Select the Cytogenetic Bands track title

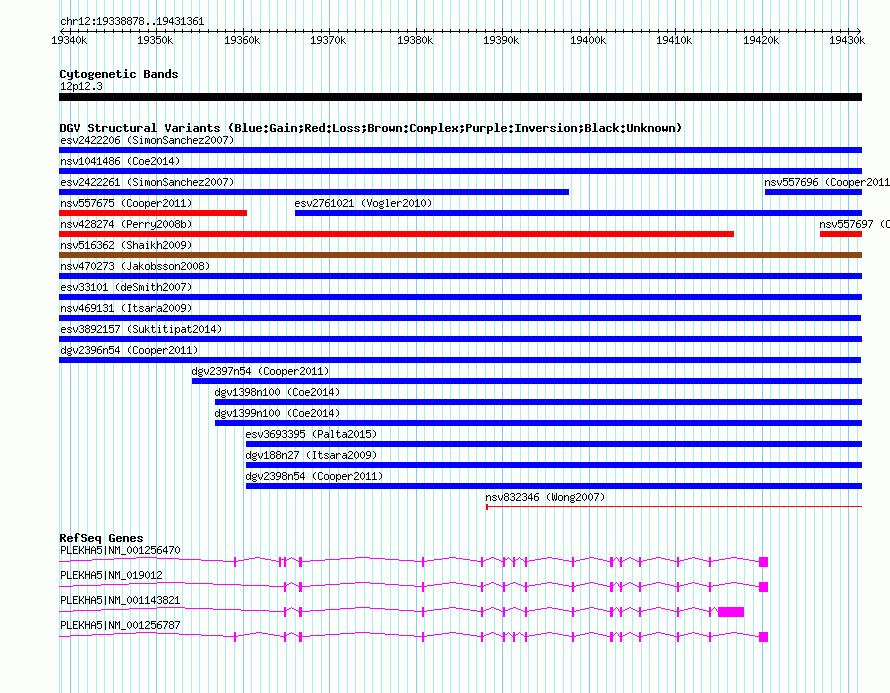pos(119,74)
